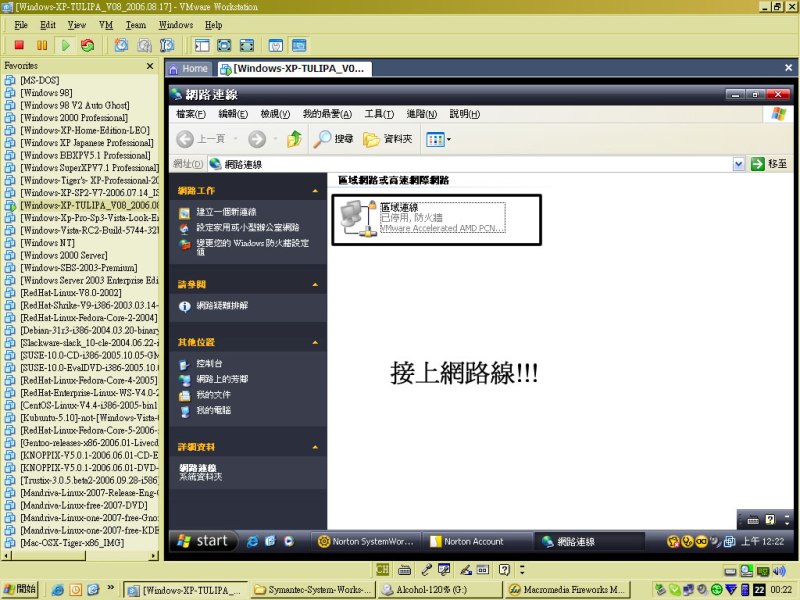Switch to the Home tab
The width and height of the screenshot is (800, 600).
pyautogui.click(x=188, y=69)
